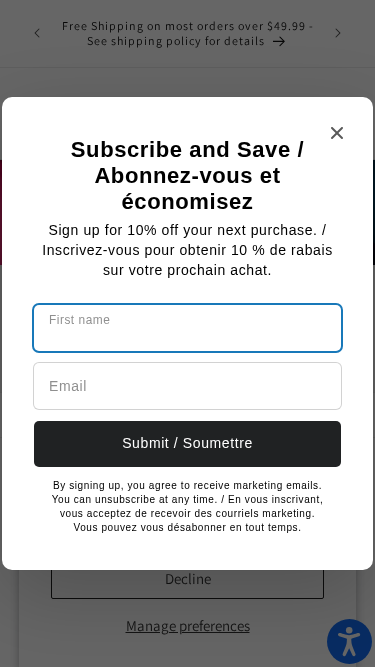Select the See shipping policy for details text
This screenshot has width=375, height=667.
176,41
